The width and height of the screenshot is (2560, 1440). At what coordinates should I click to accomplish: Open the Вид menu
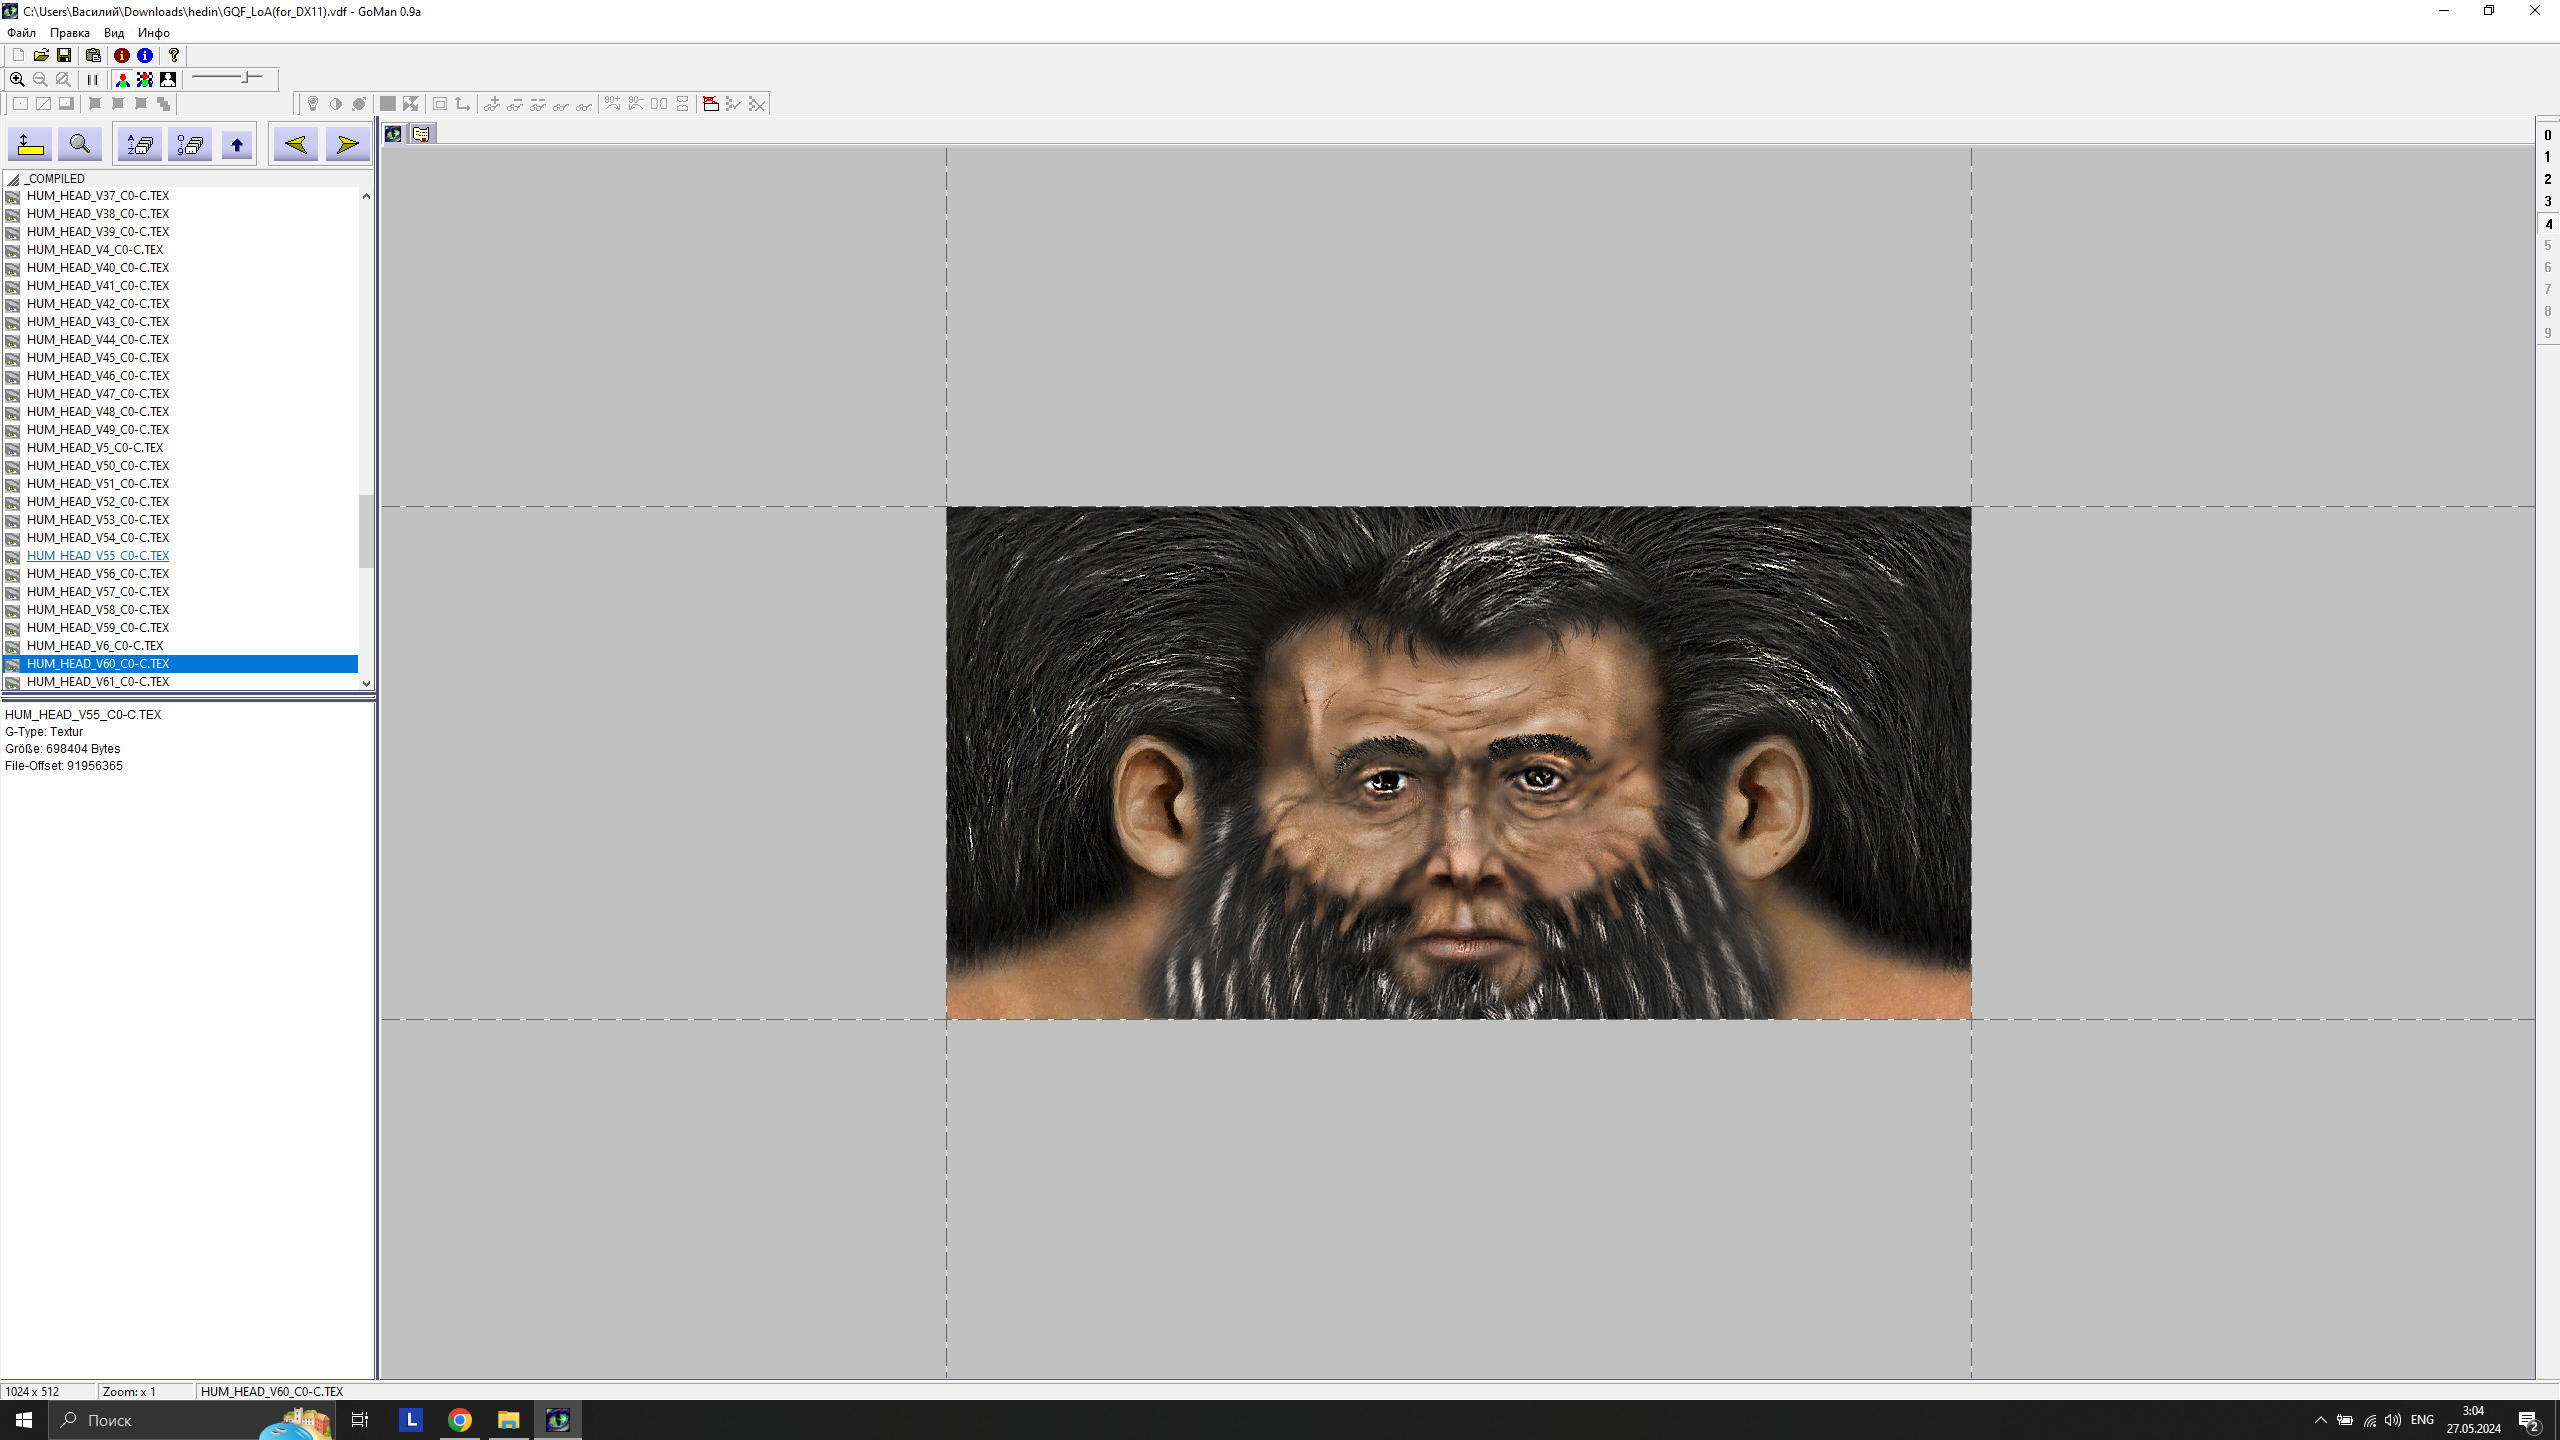[x=114, y=33]
